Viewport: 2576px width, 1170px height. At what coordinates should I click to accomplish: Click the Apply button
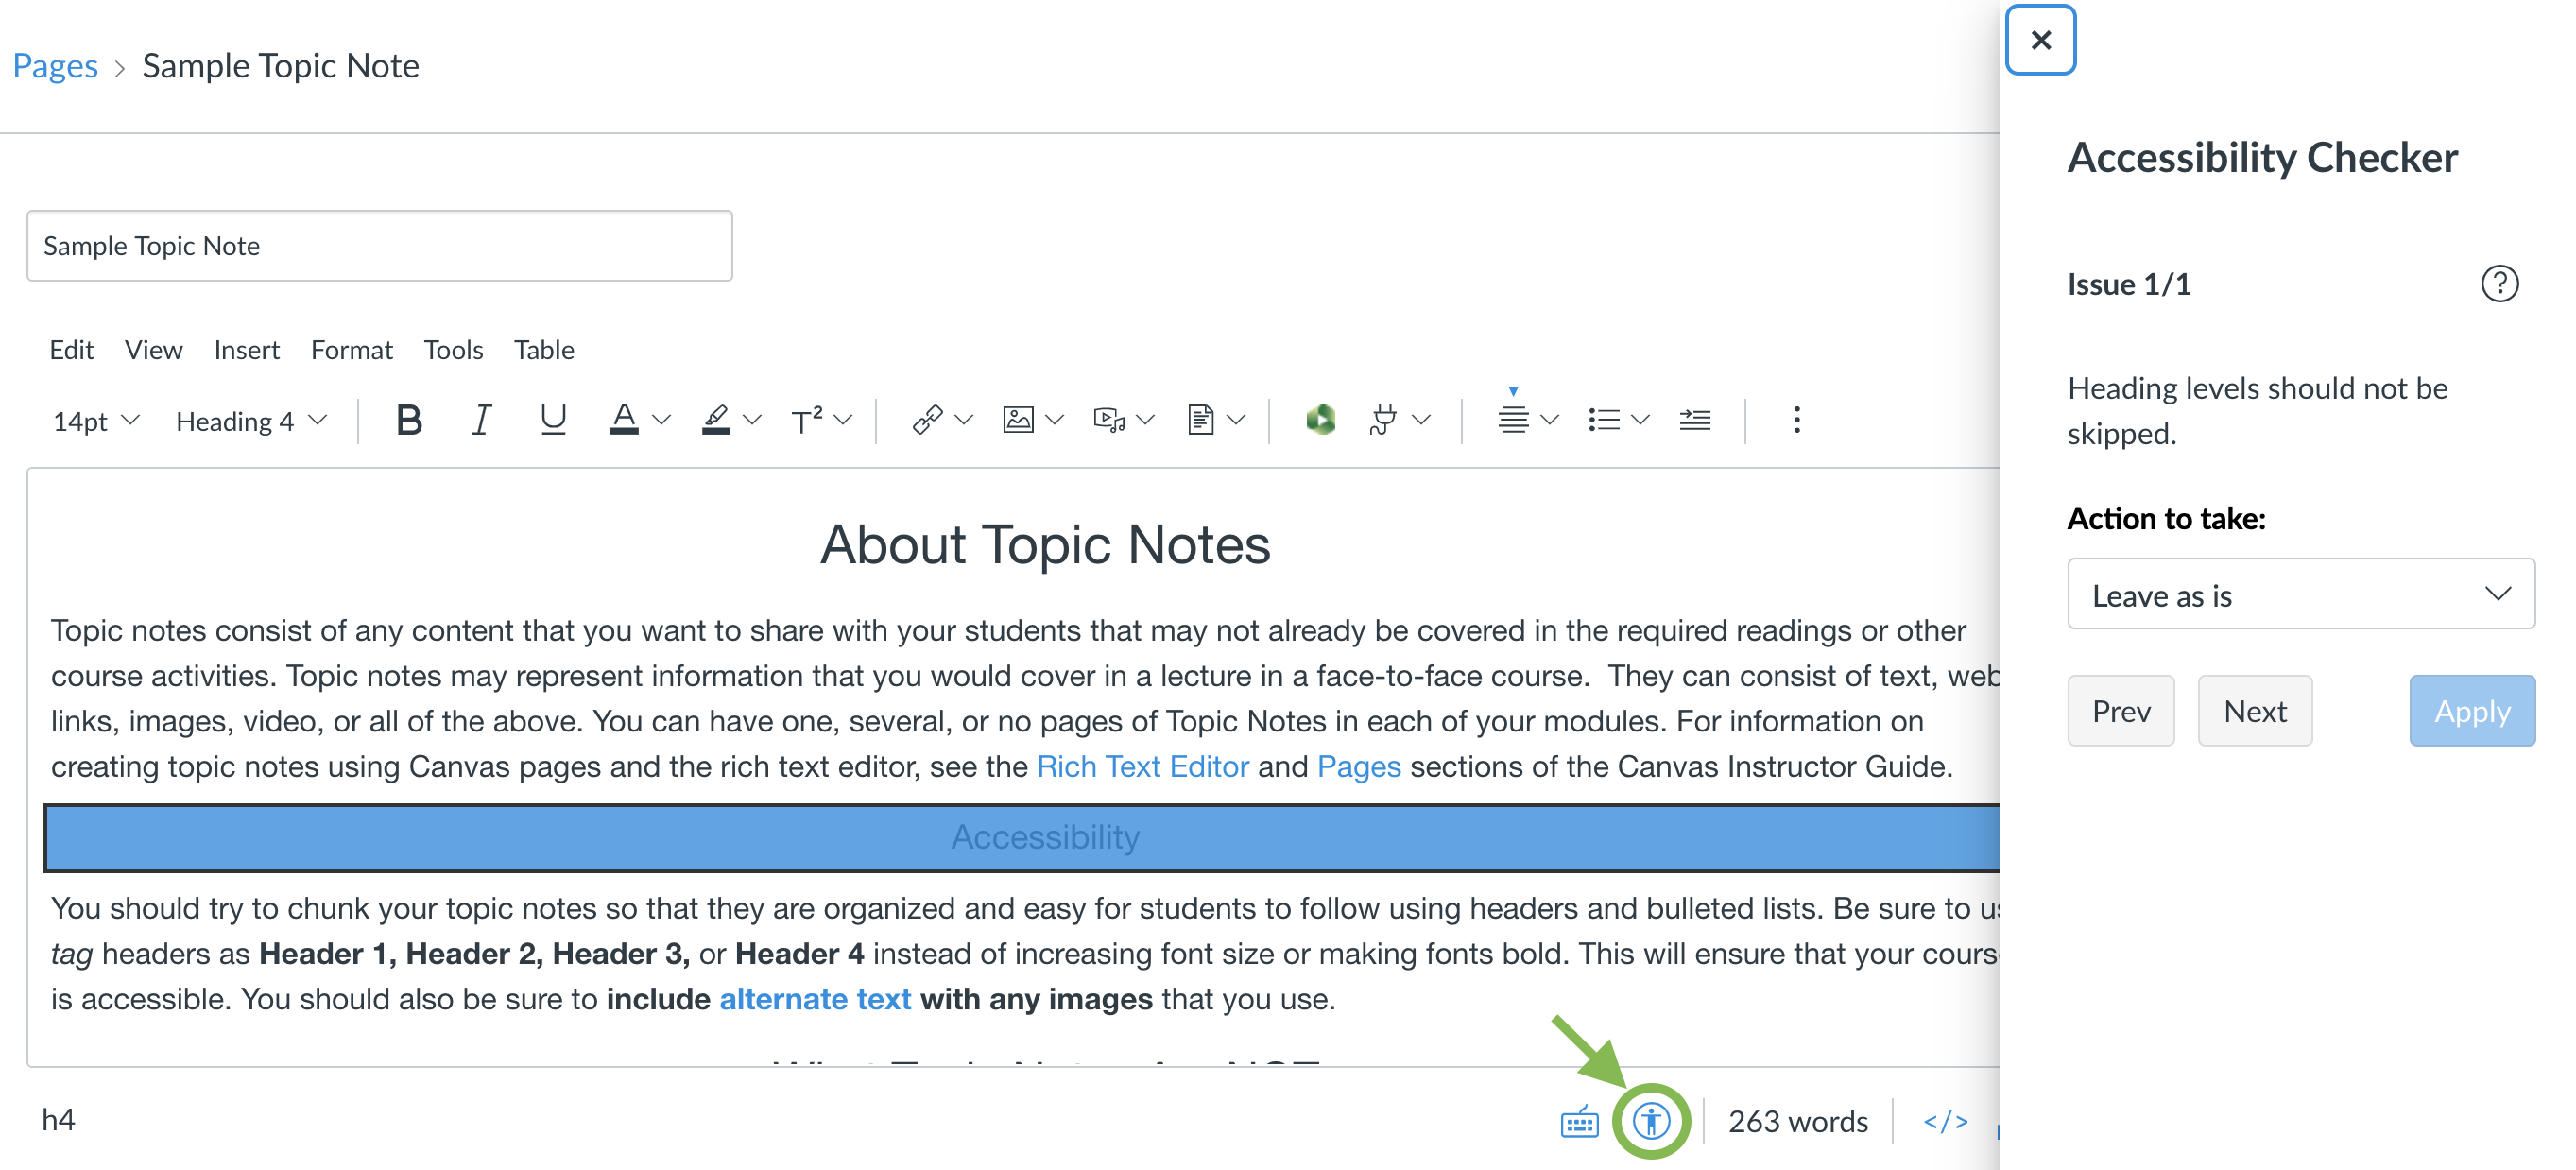pyautogui.click(x=2472, y=711)
